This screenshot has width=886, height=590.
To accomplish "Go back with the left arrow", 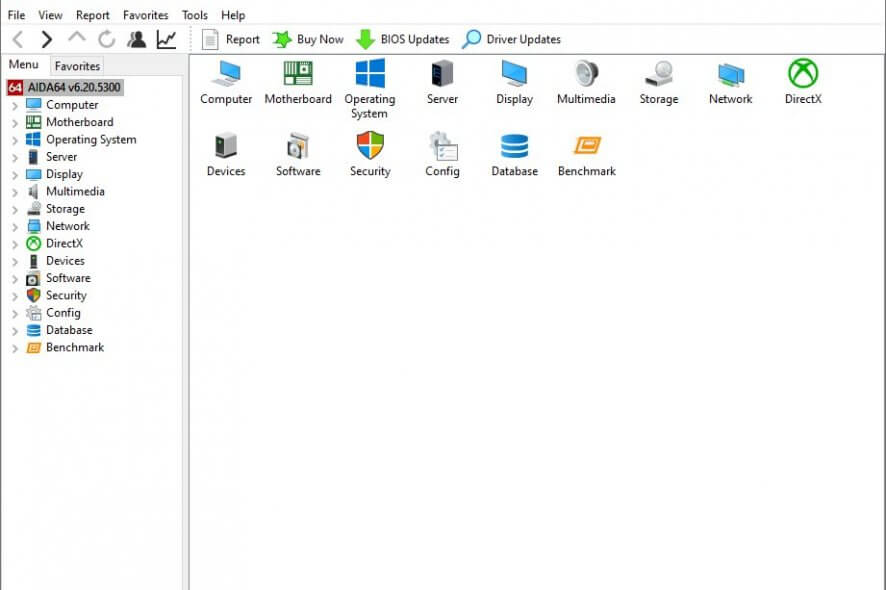I will pos(18,40).
